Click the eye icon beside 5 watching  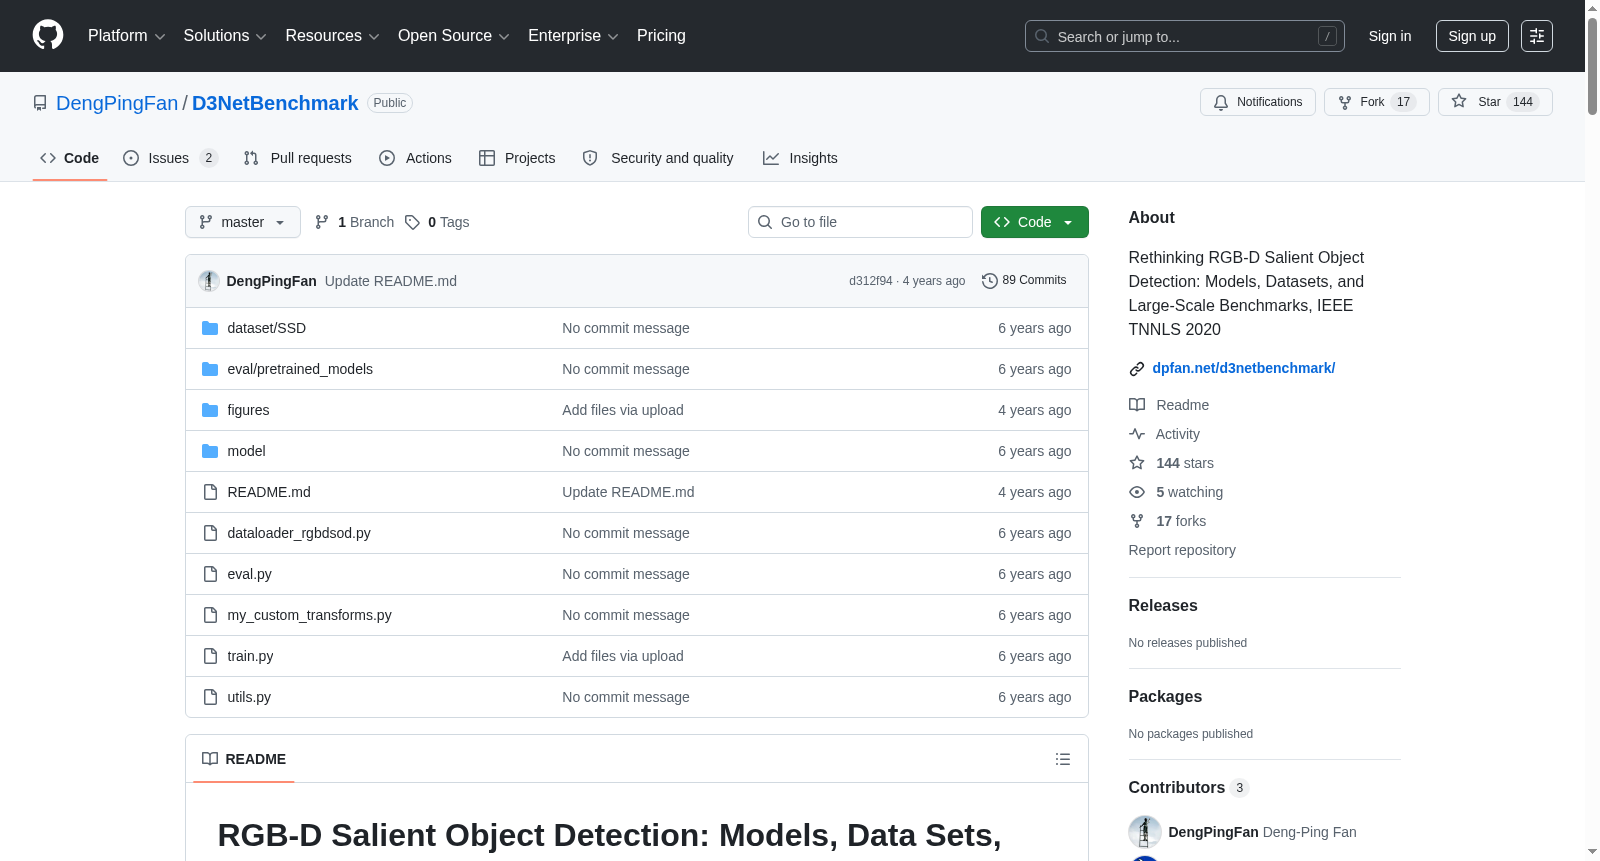[1137, 492]
